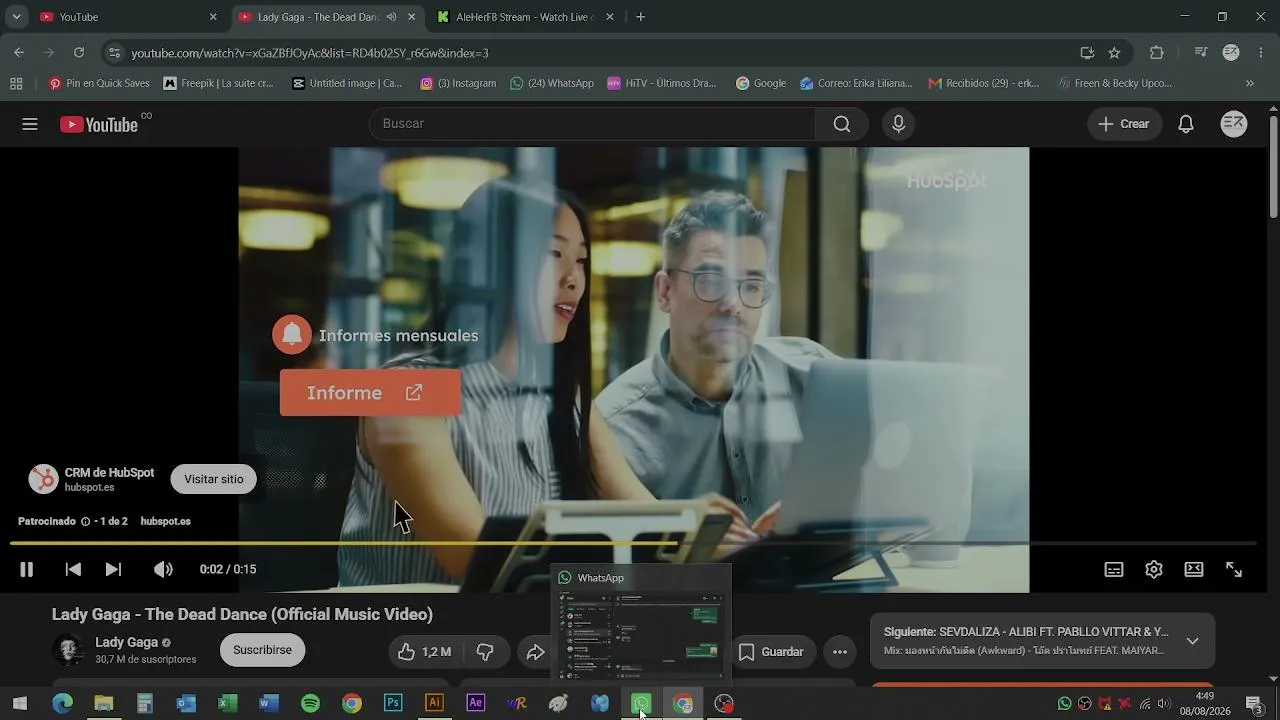Open the Chrome three-dot menu
1280x720 pixels.
pos(1261,53)
